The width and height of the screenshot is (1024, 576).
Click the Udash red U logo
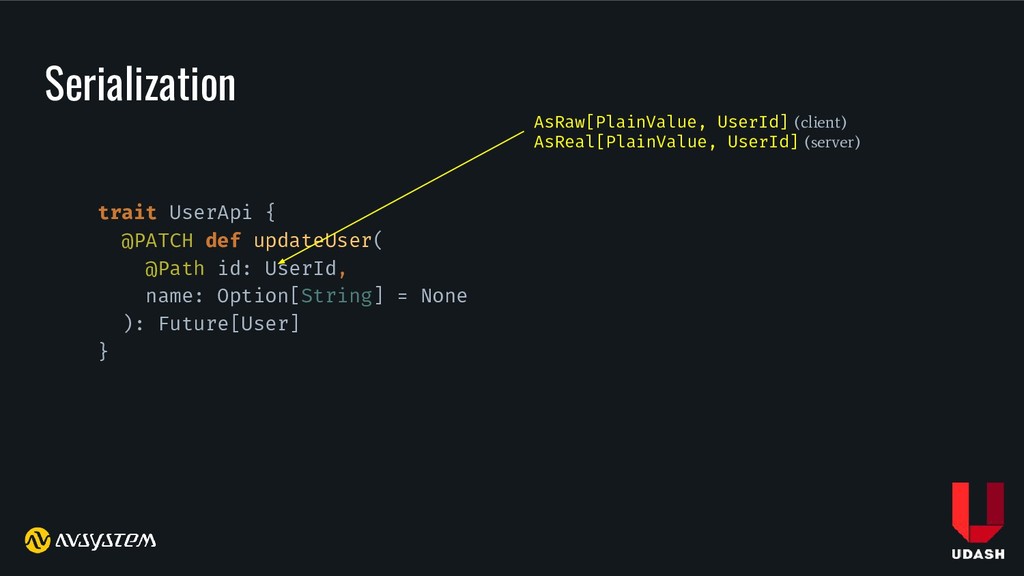tap(977, 511)
